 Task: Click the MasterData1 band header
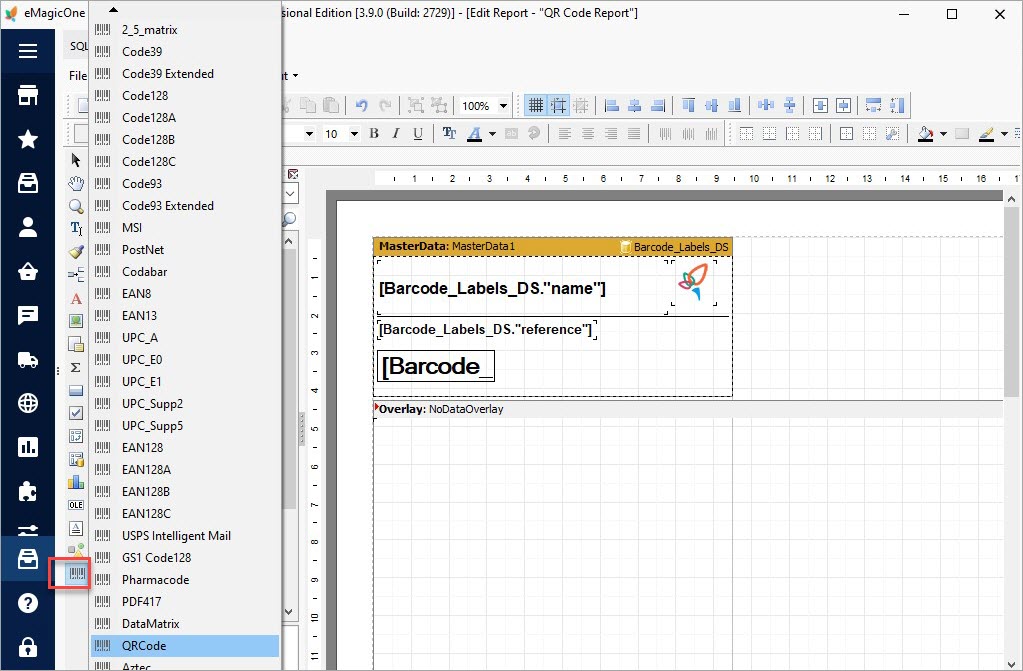(553, 246)
